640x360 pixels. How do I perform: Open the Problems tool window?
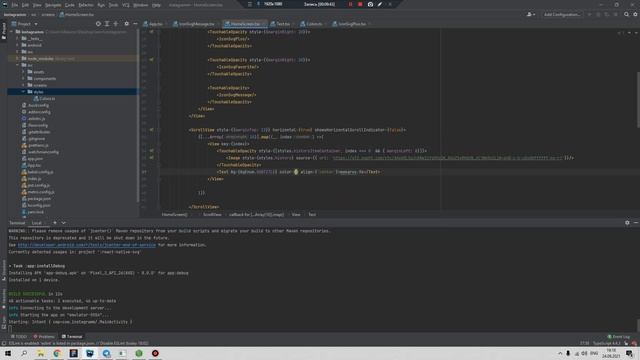[44, 337]
